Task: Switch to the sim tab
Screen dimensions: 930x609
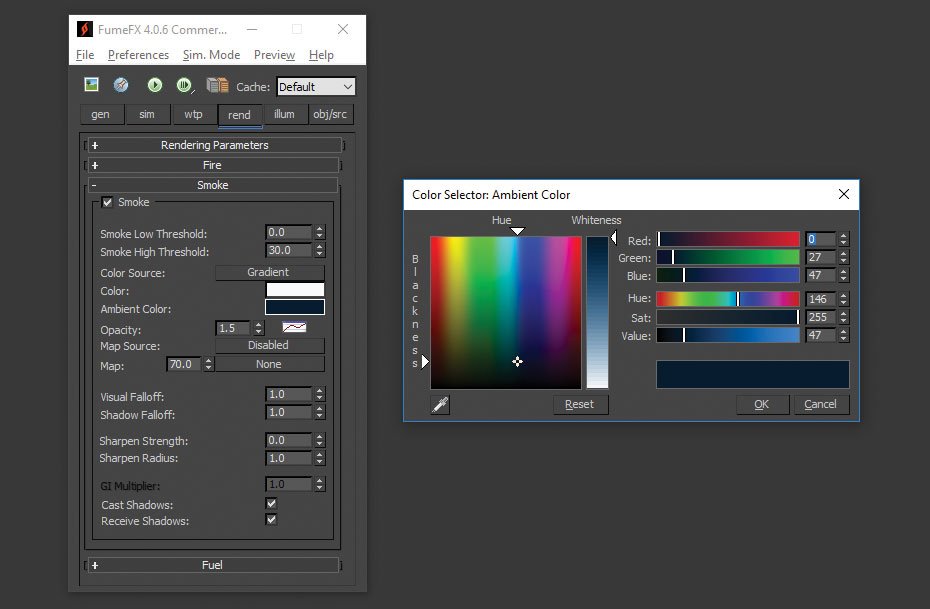Action: [148, 114]
